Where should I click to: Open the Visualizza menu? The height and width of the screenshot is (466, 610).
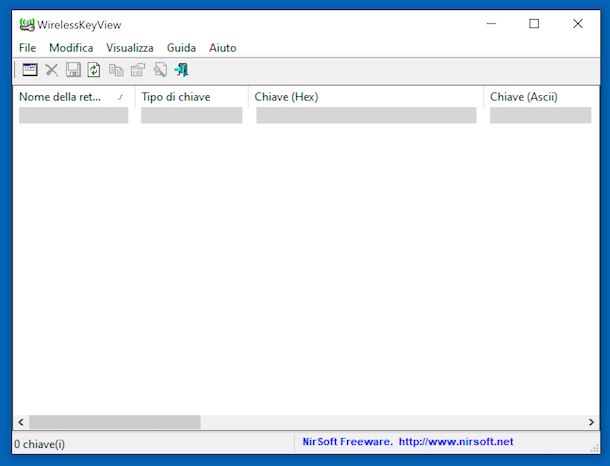coord(130,48)
